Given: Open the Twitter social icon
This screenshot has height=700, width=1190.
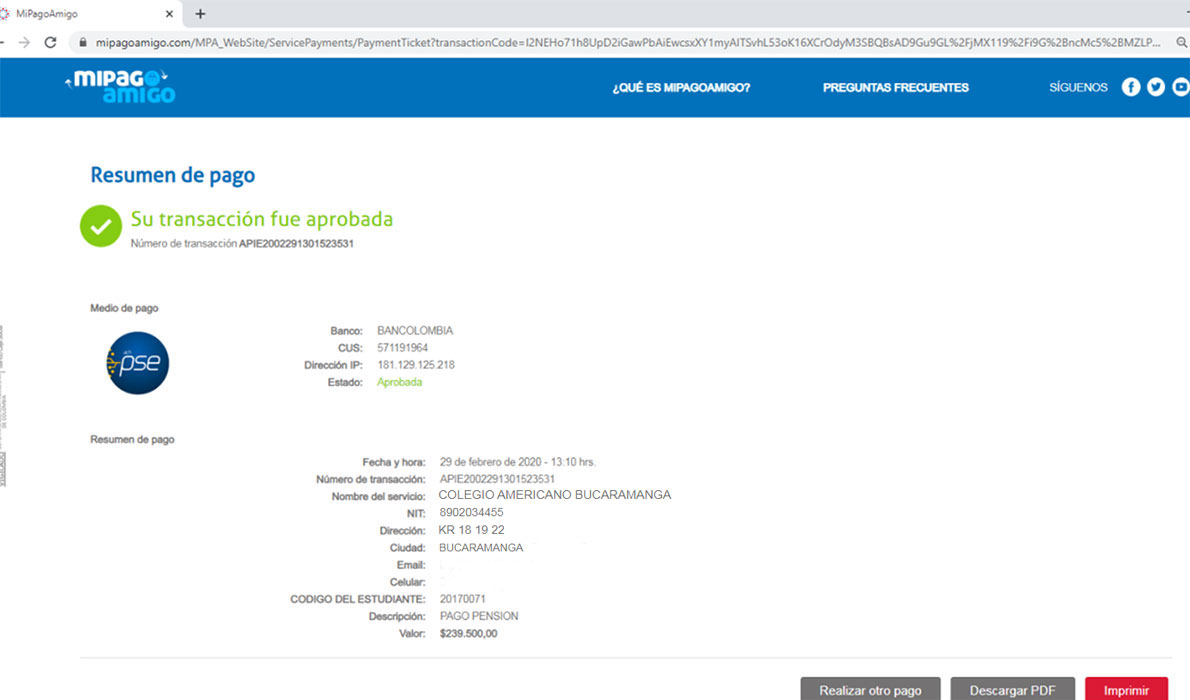Looking at the screenshot, I should tap(1156, 87).
